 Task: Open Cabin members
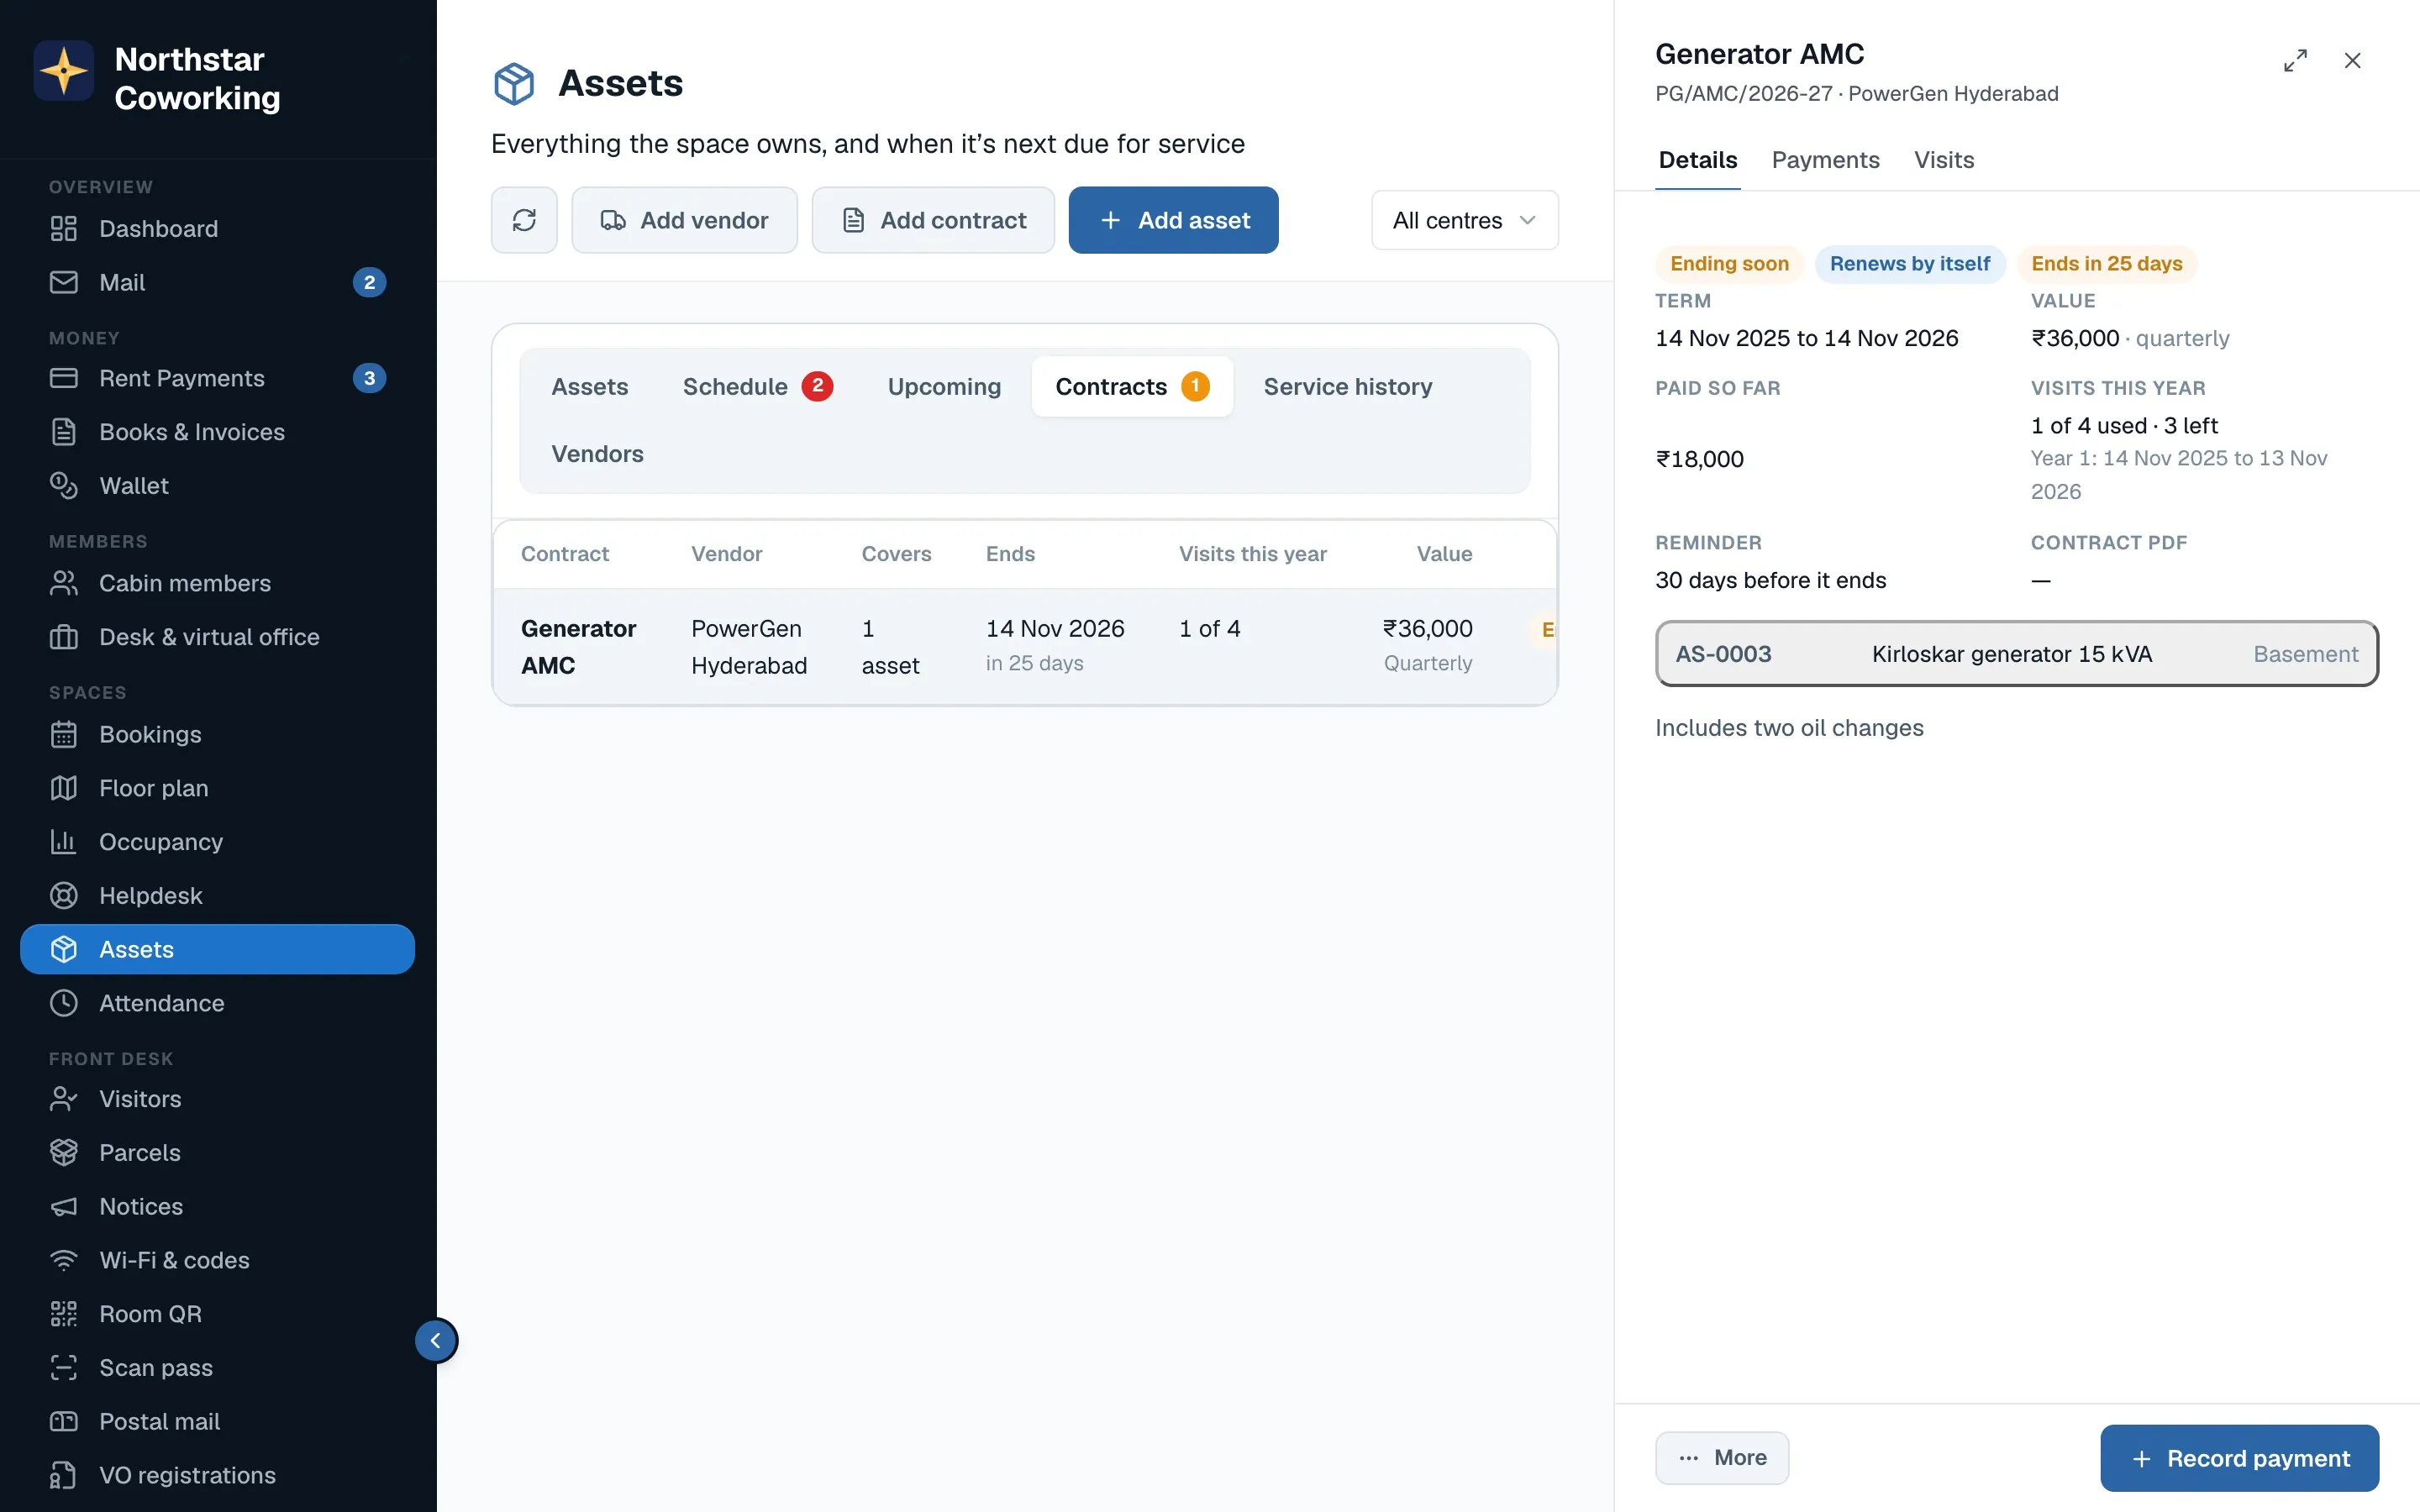coord(217,583)
